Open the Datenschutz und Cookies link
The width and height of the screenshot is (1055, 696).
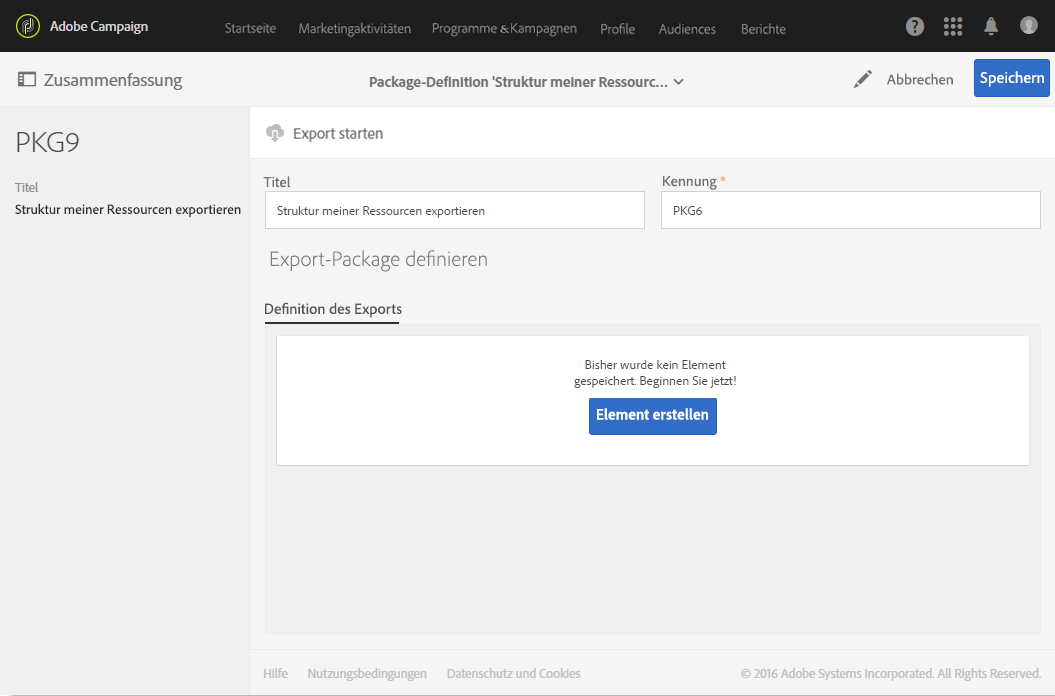pyautogui.click(x=513, y=674)
